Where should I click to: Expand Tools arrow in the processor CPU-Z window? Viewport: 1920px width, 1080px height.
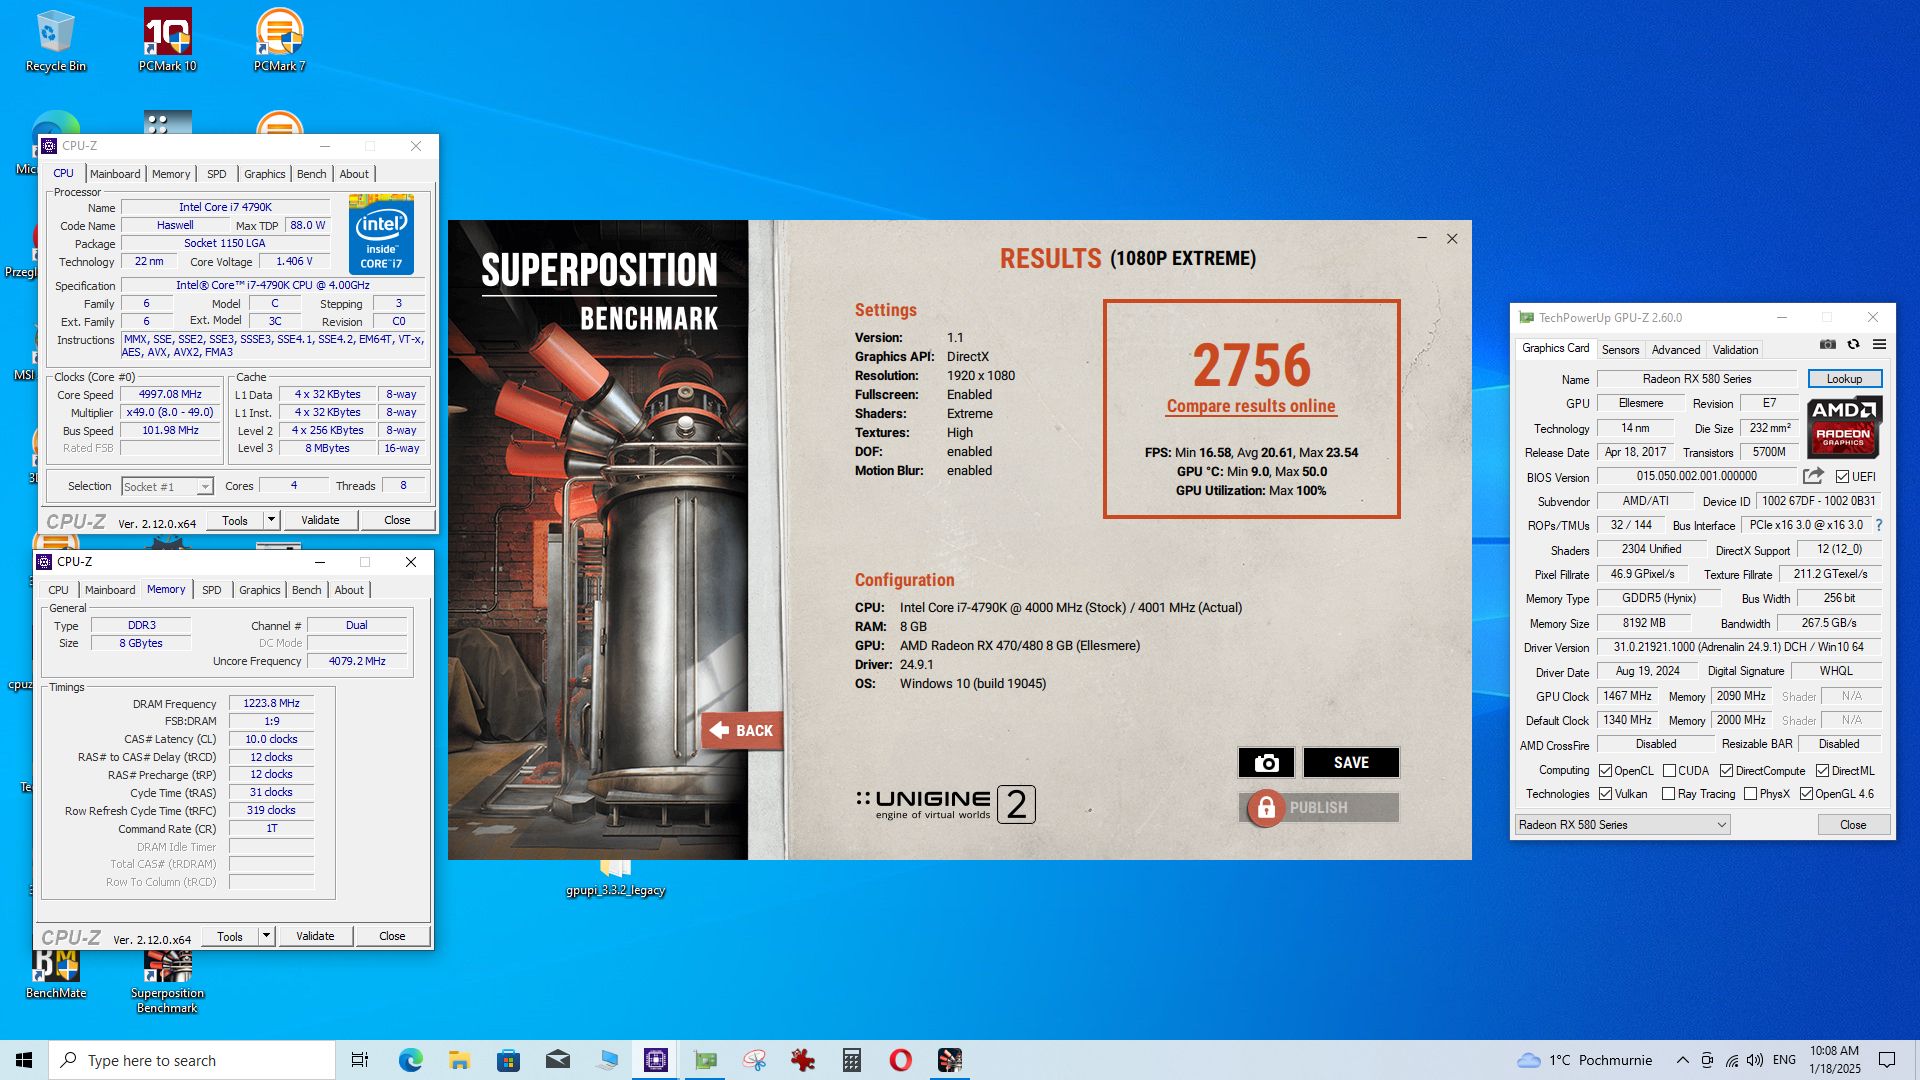tap(271, 520)
